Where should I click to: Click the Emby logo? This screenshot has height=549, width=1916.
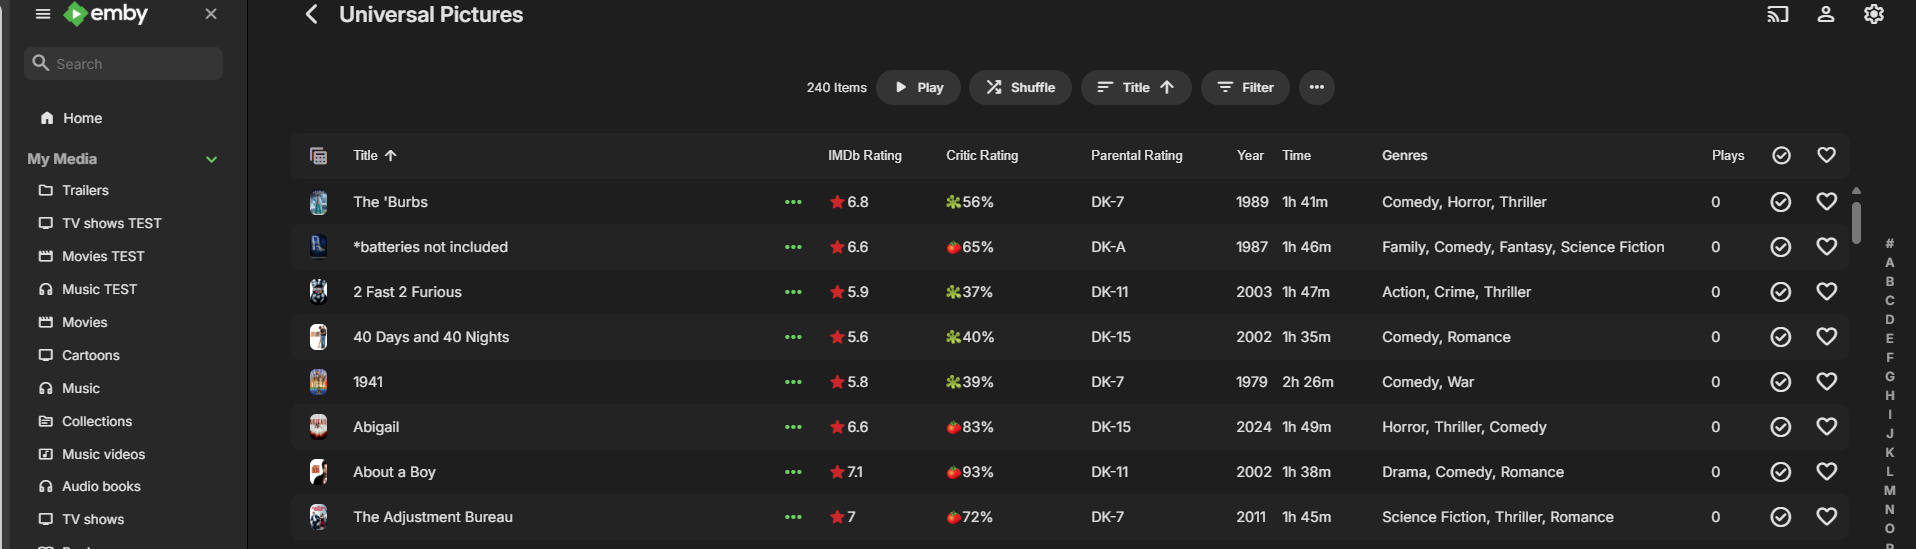(106, 14)
